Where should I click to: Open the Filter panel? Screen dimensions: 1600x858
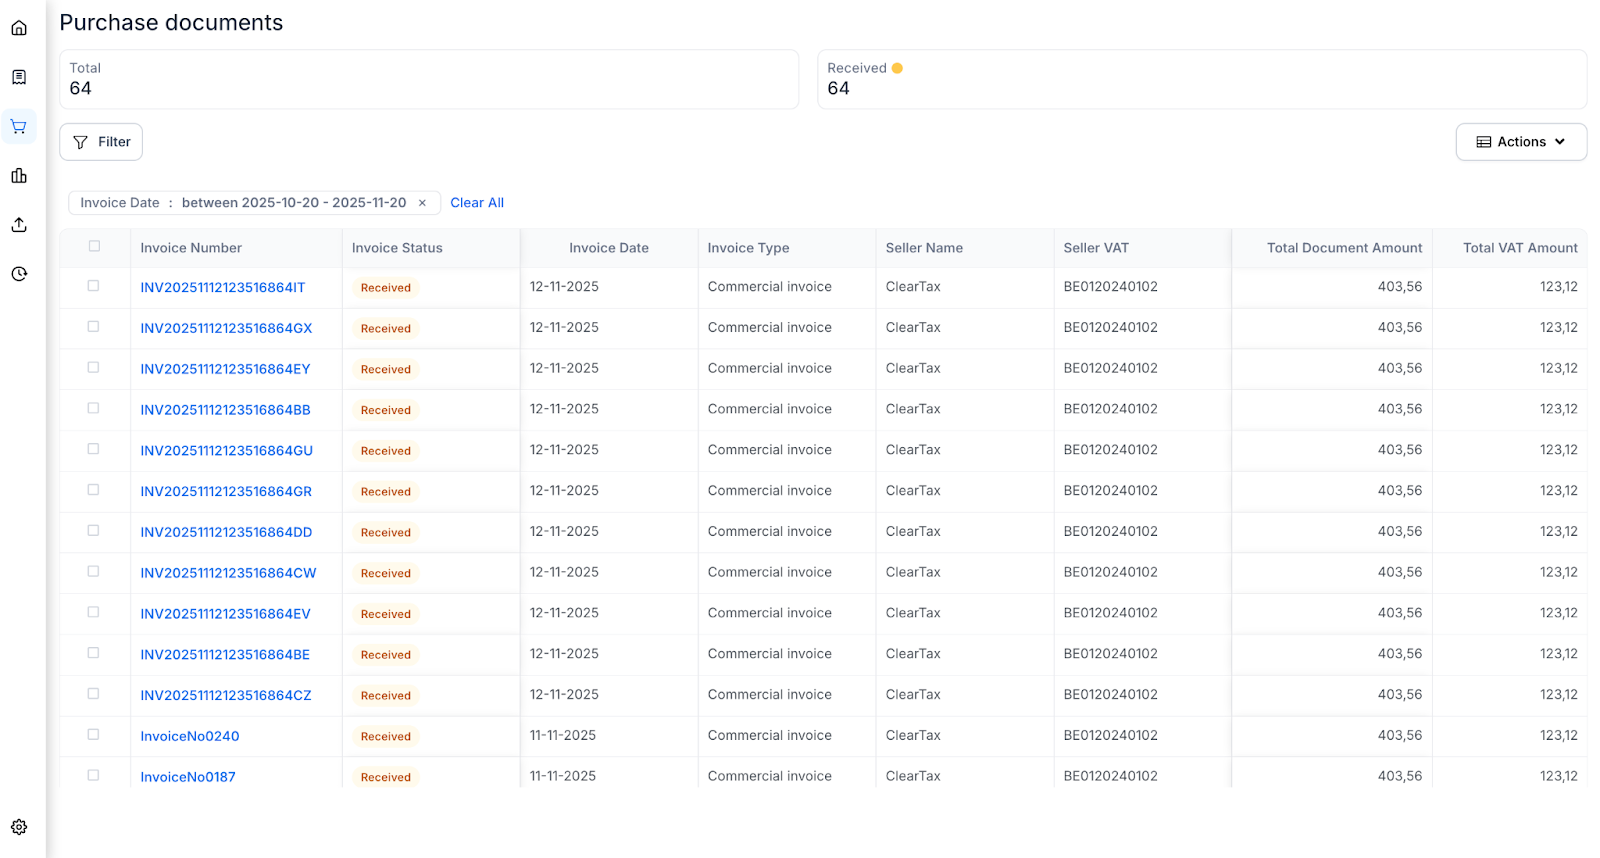click(x=101, y=142)
